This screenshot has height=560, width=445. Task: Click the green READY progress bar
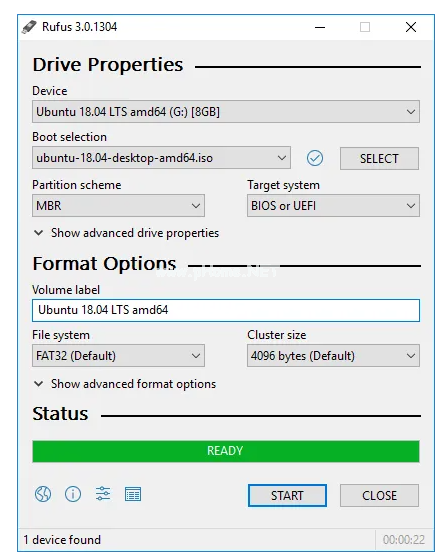coord(226,451)
